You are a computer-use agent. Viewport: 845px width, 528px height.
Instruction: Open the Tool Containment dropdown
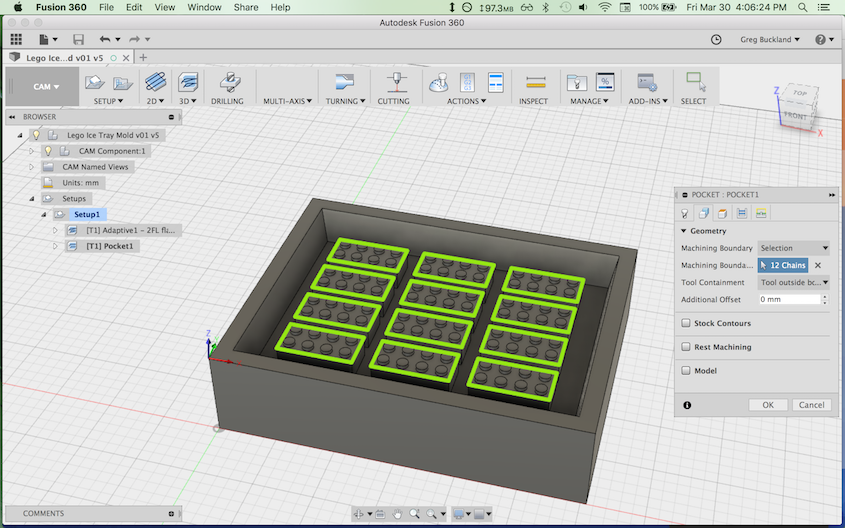pyautogui.click(x=793, y=282)
